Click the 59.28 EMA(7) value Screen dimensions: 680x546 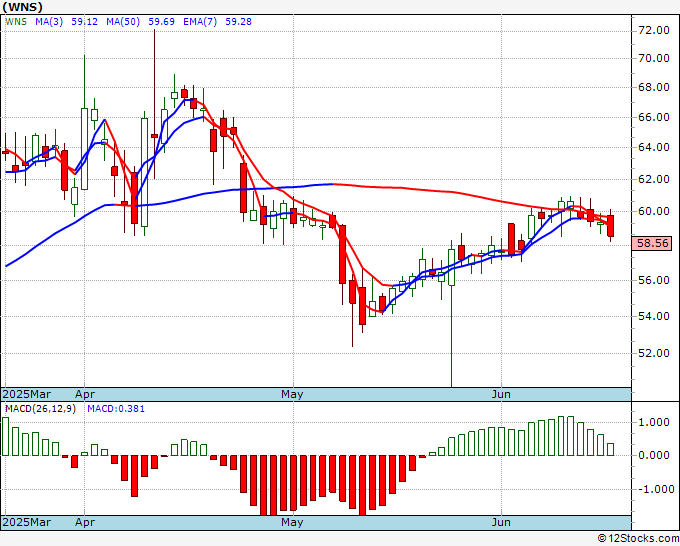[238, 22]
